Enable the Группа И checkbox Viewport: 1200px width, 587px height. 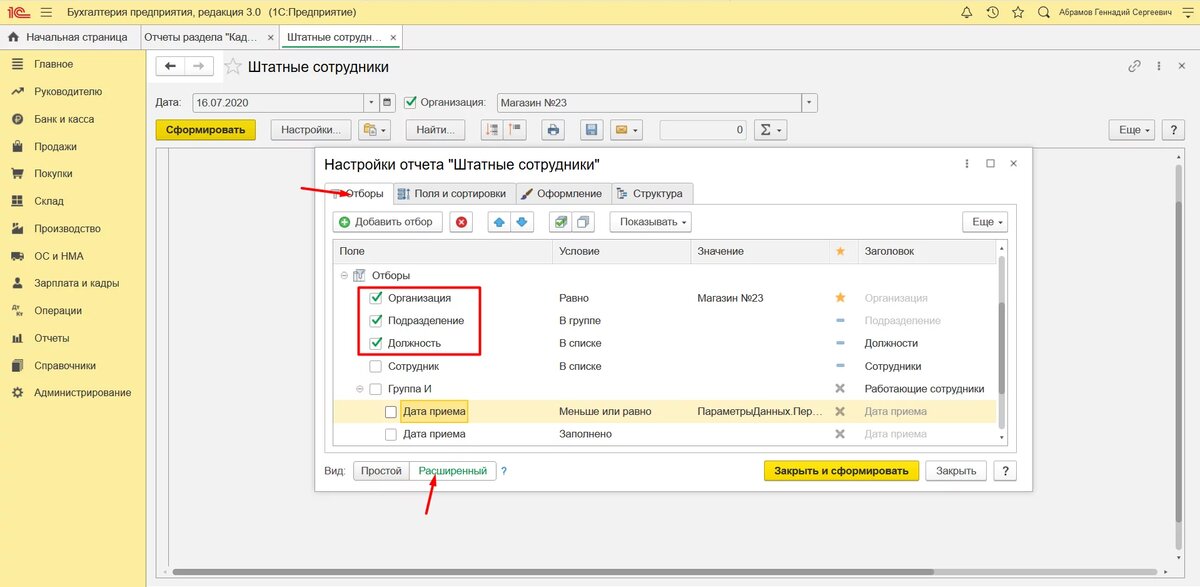376,389
